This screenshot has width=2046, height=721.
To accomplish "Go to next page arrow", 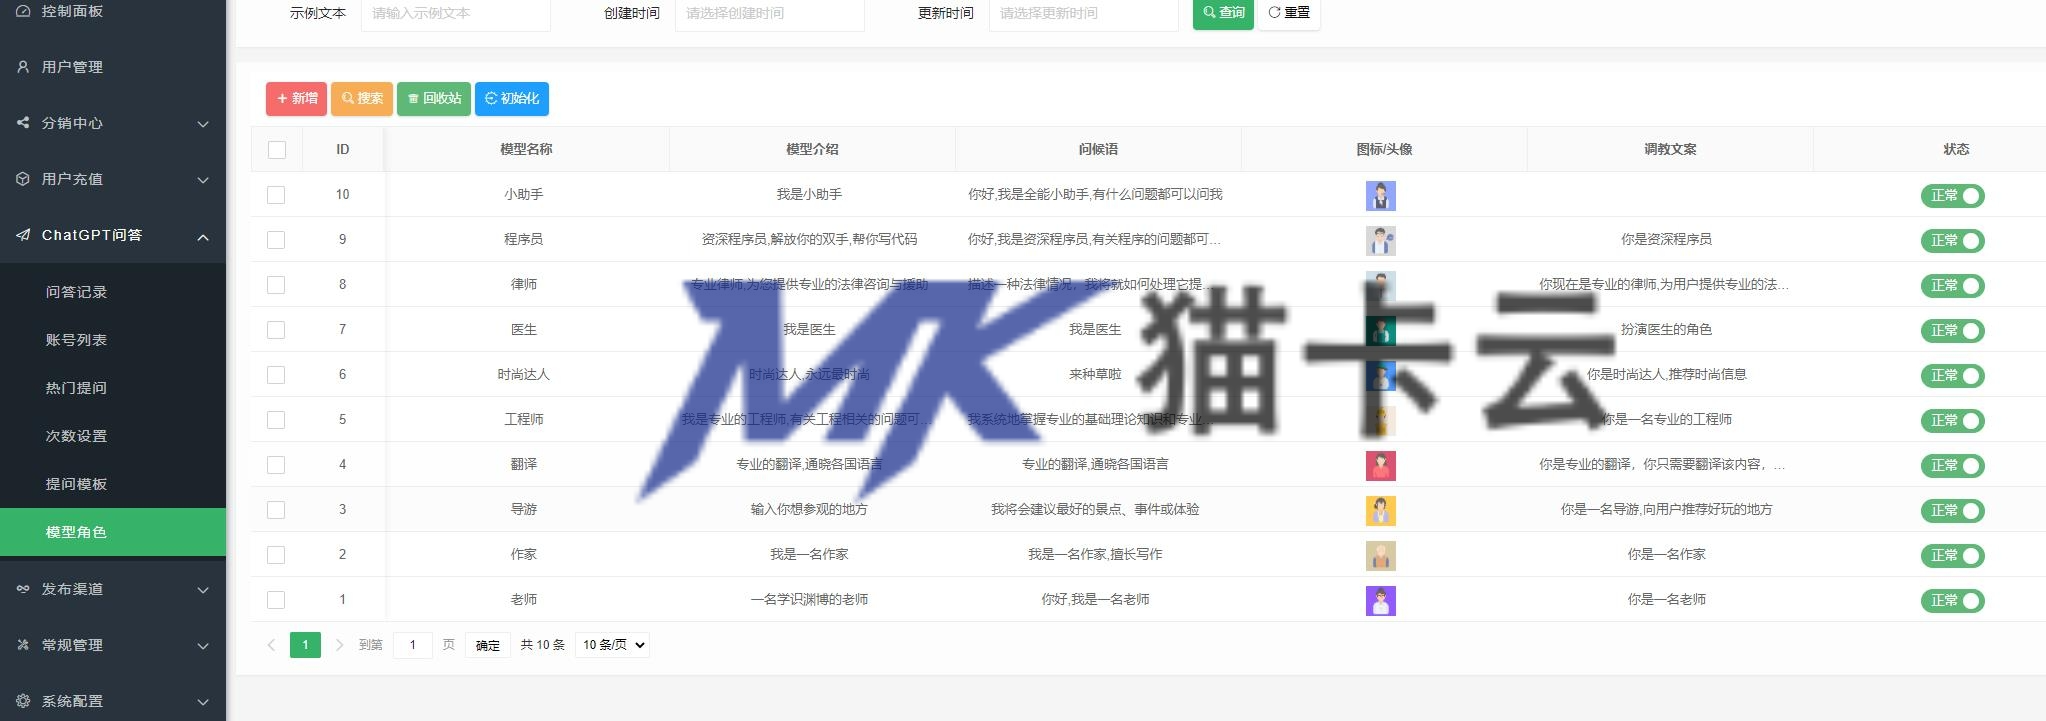I will tap(339, 645).
